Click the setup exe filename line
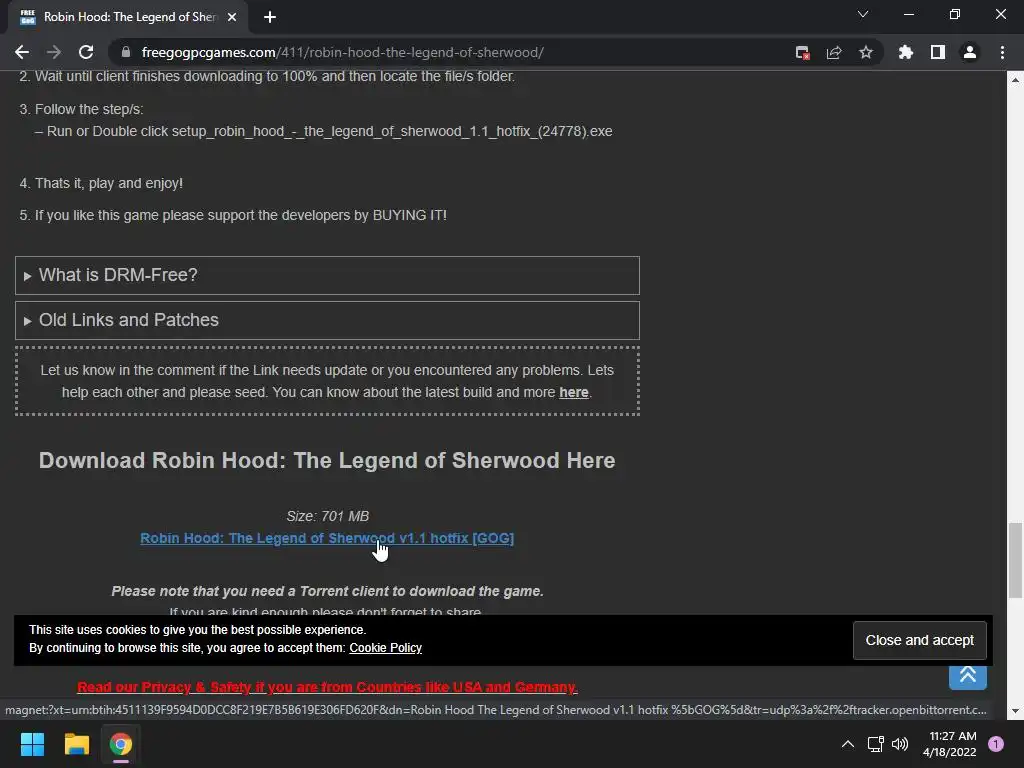The width and height of the screenshot is (1024, 768). point(323,131)
